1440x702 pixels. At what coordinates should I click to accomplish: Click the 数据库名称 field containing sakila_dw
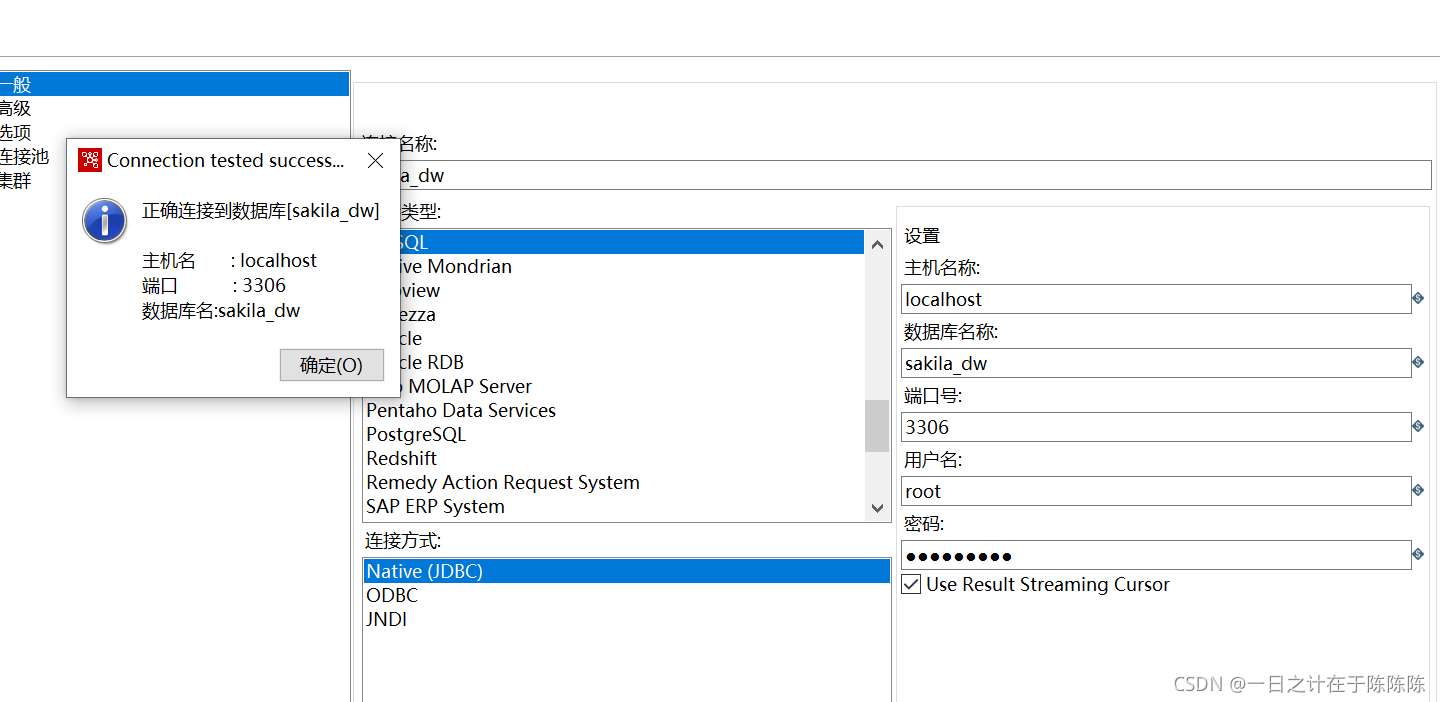[1156, 363]
